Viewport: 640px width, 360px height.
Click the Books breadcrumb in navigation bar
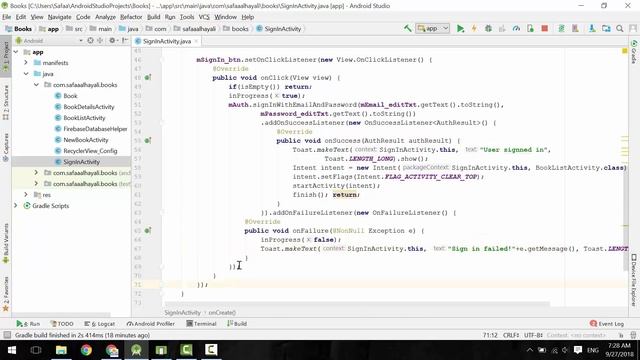coord(19,29)
